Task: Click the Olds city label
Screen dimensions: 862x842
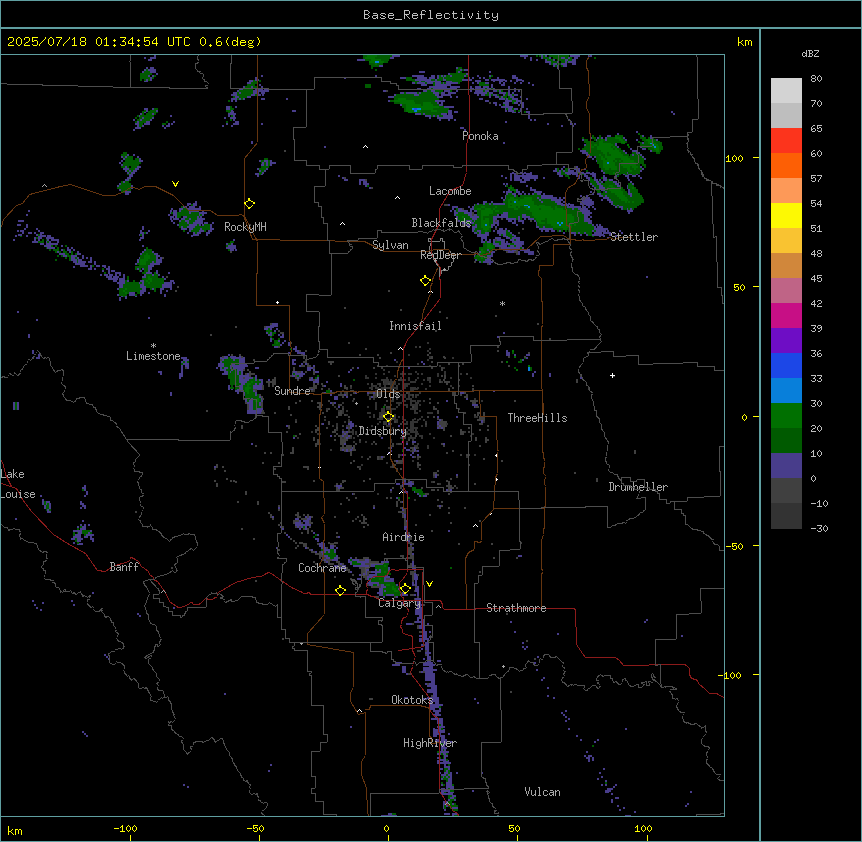Action: (388, 394)
